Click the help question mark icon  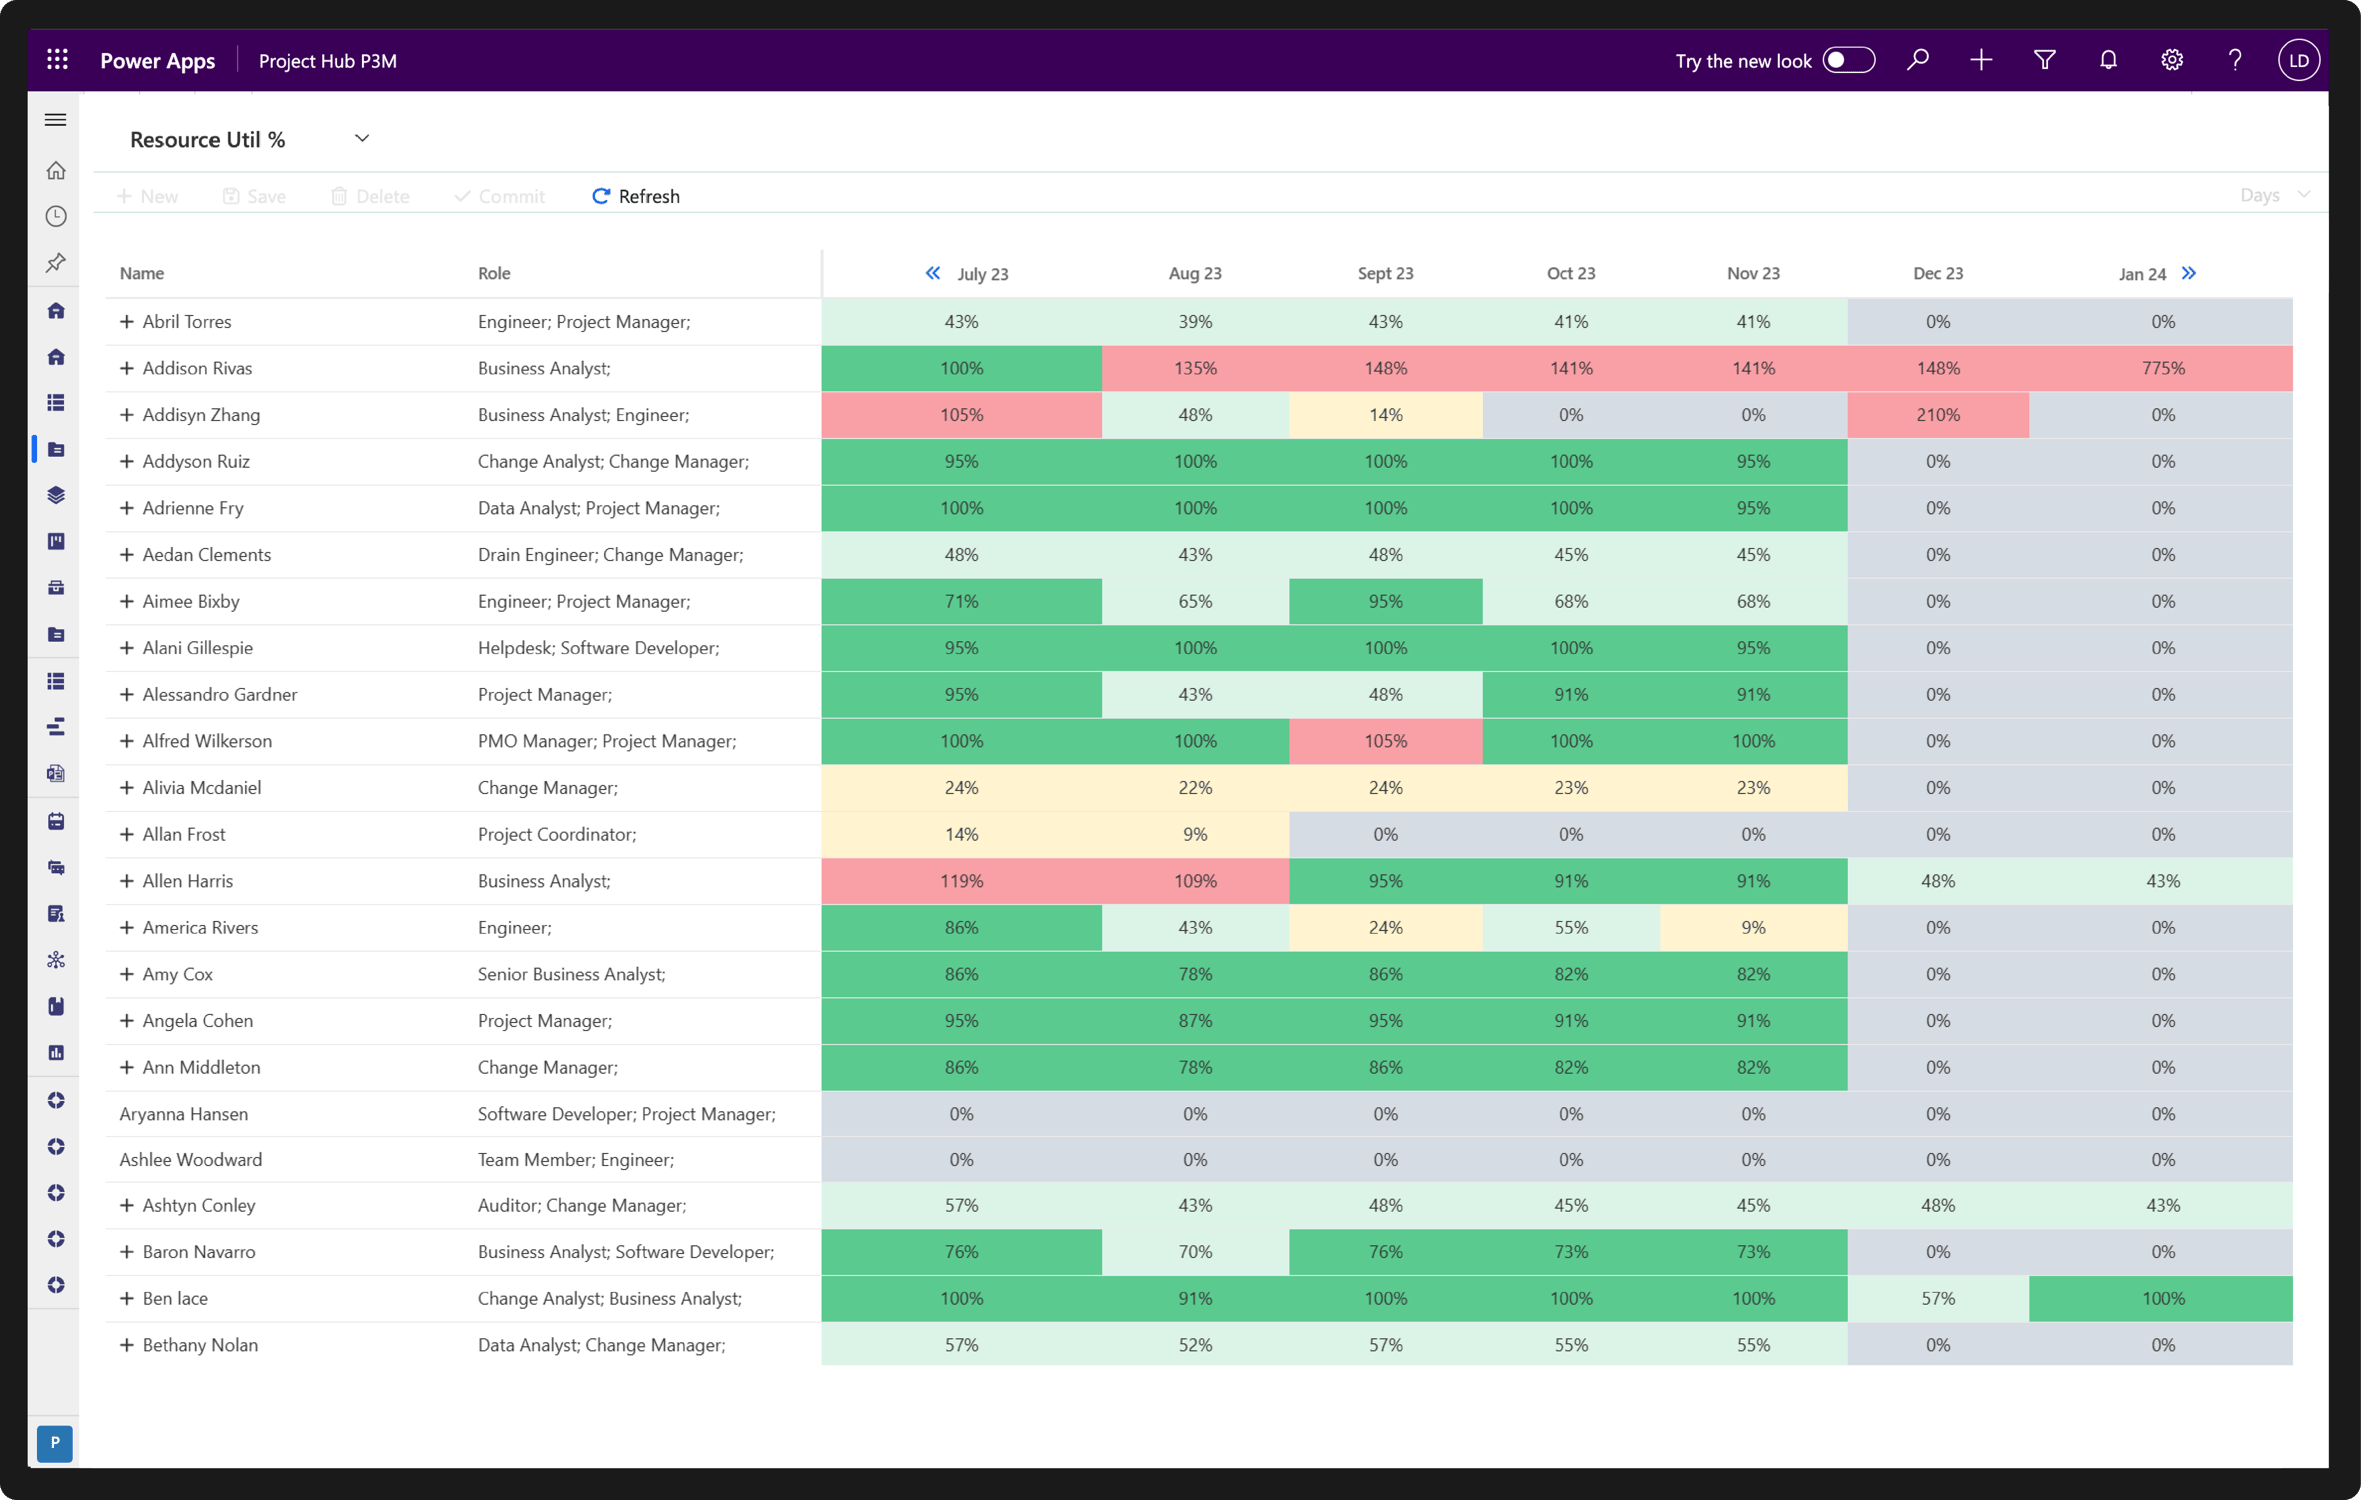[x=2235, y=60]
